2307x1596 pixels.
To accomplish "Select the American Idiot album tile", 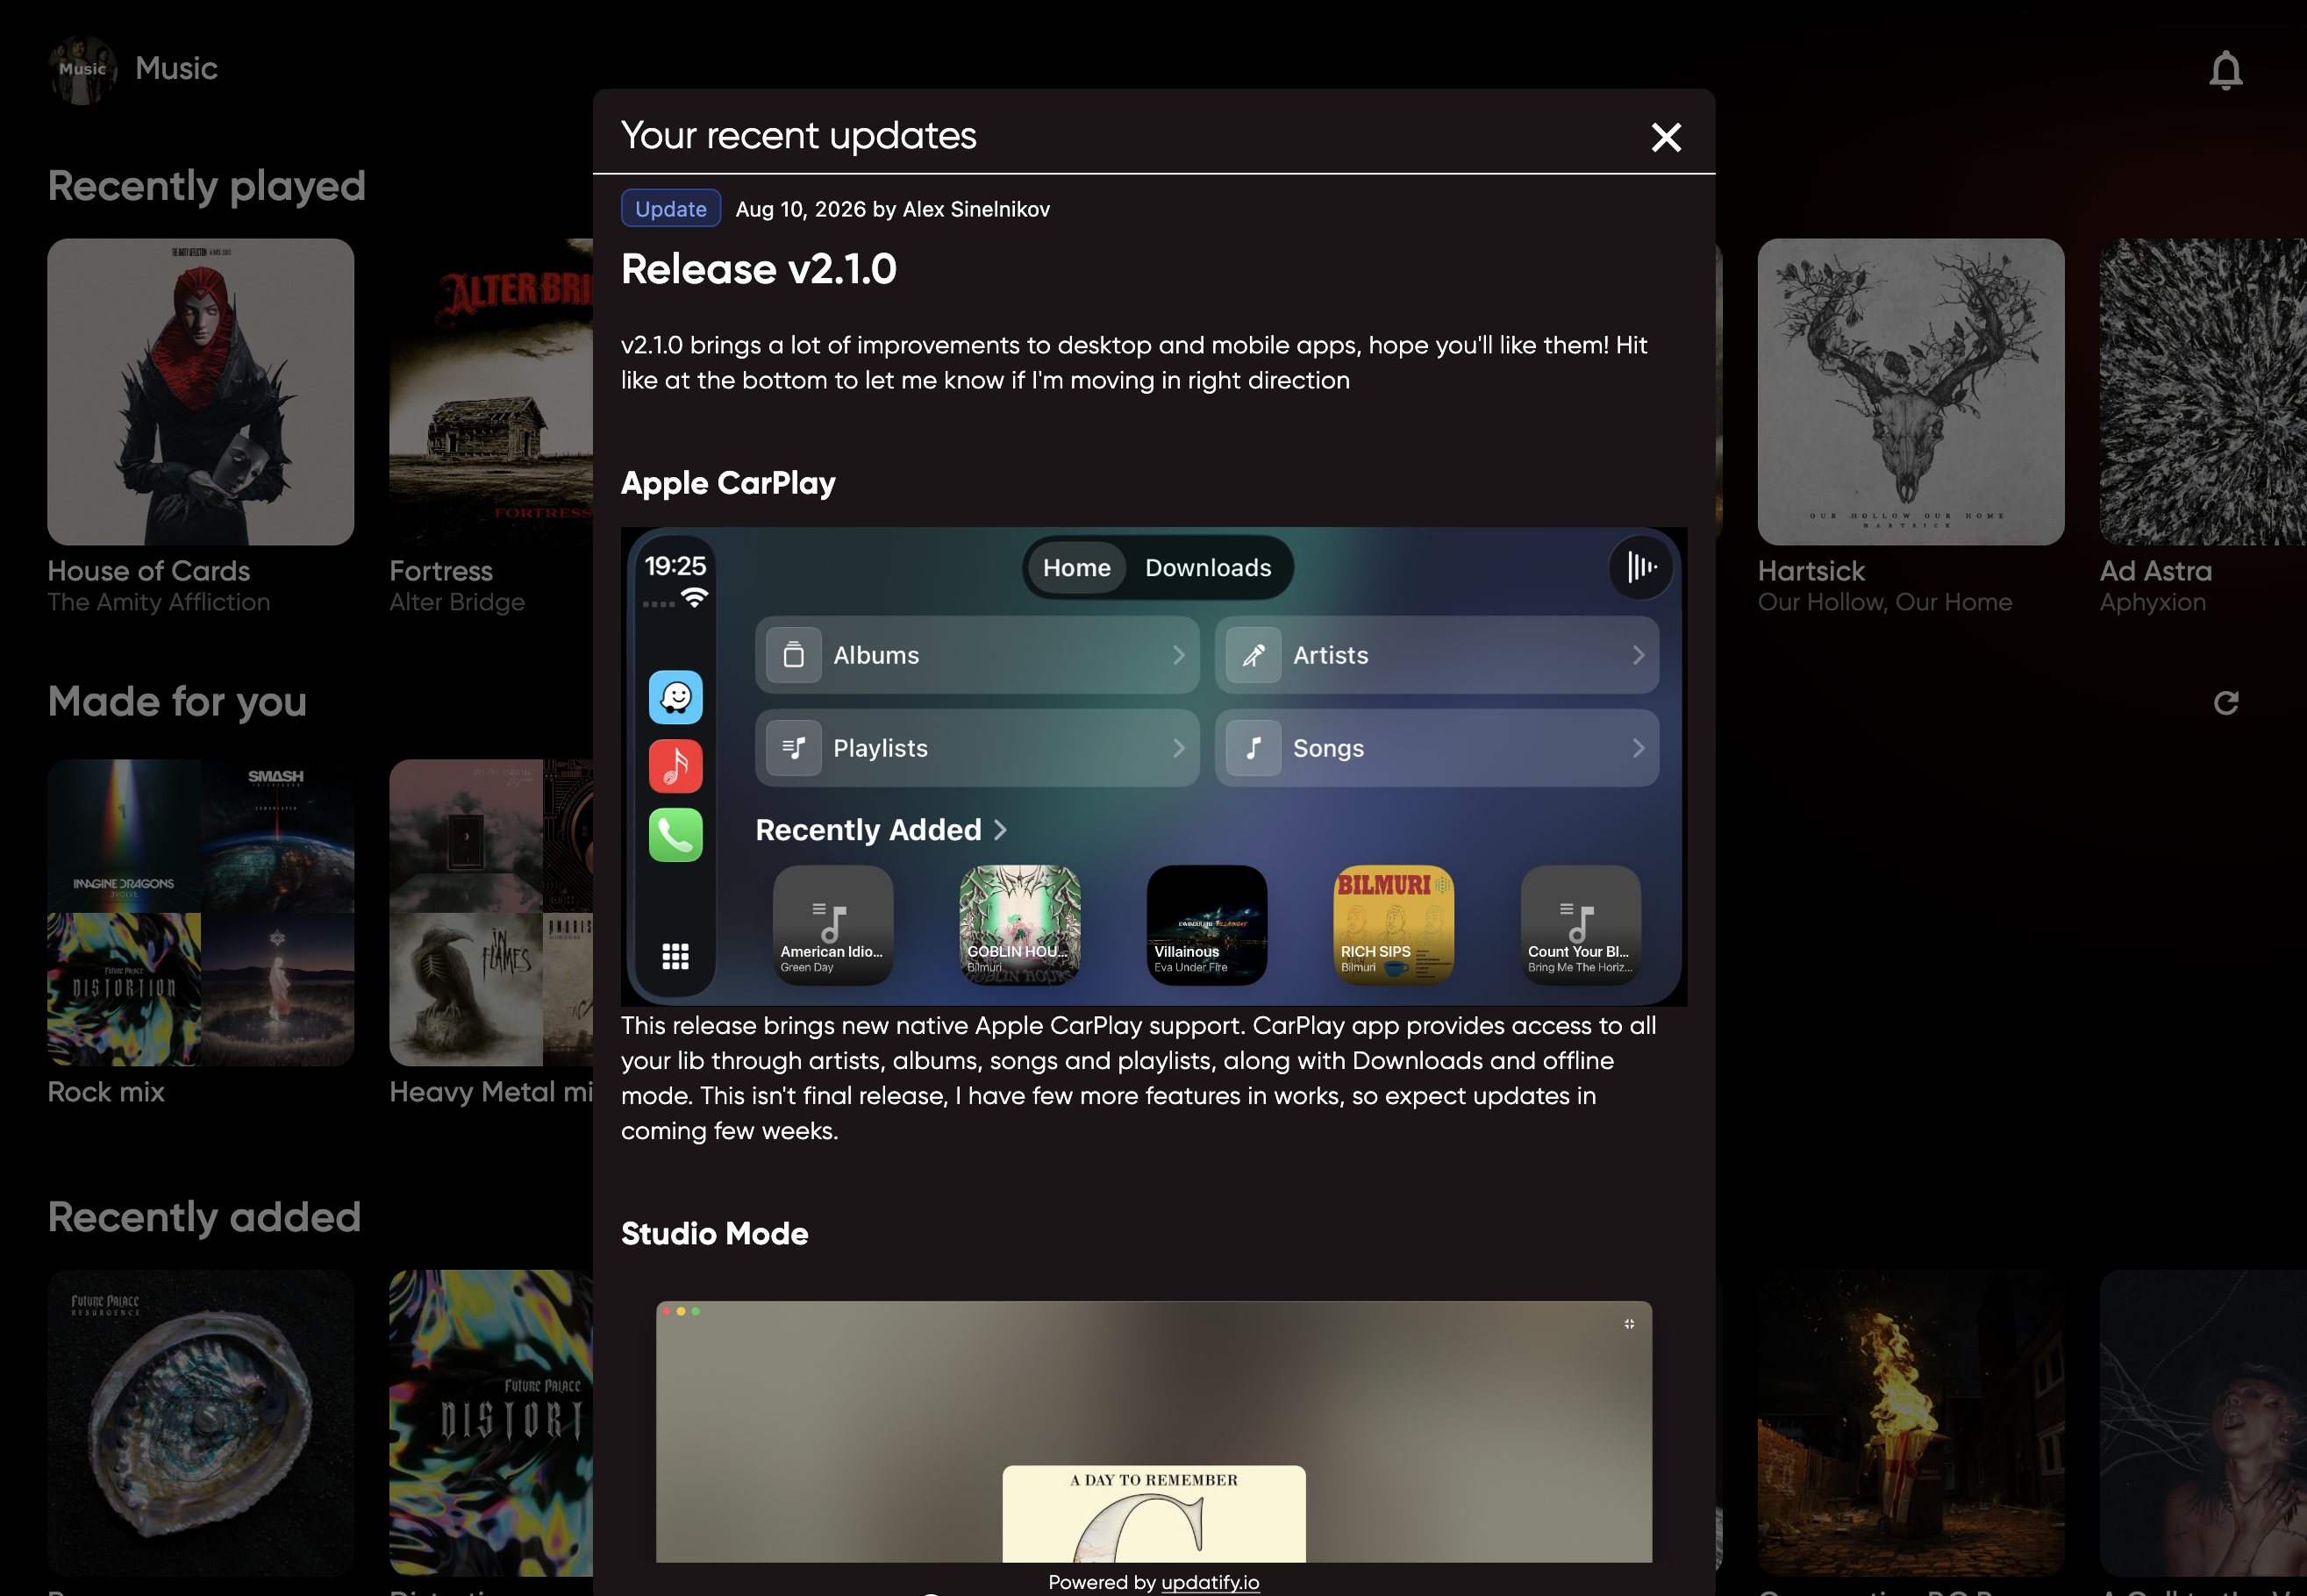I will tap(833, 925).
